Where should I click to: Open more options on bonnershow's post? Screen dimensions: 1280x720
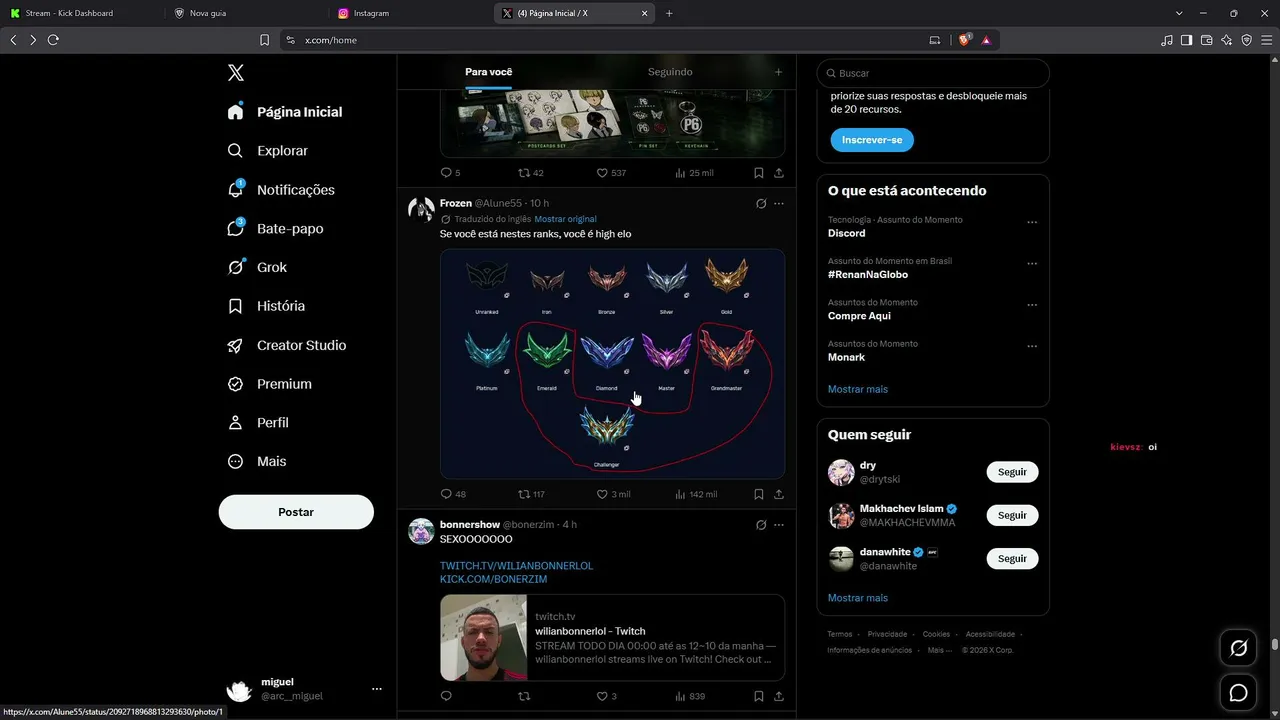779,525
